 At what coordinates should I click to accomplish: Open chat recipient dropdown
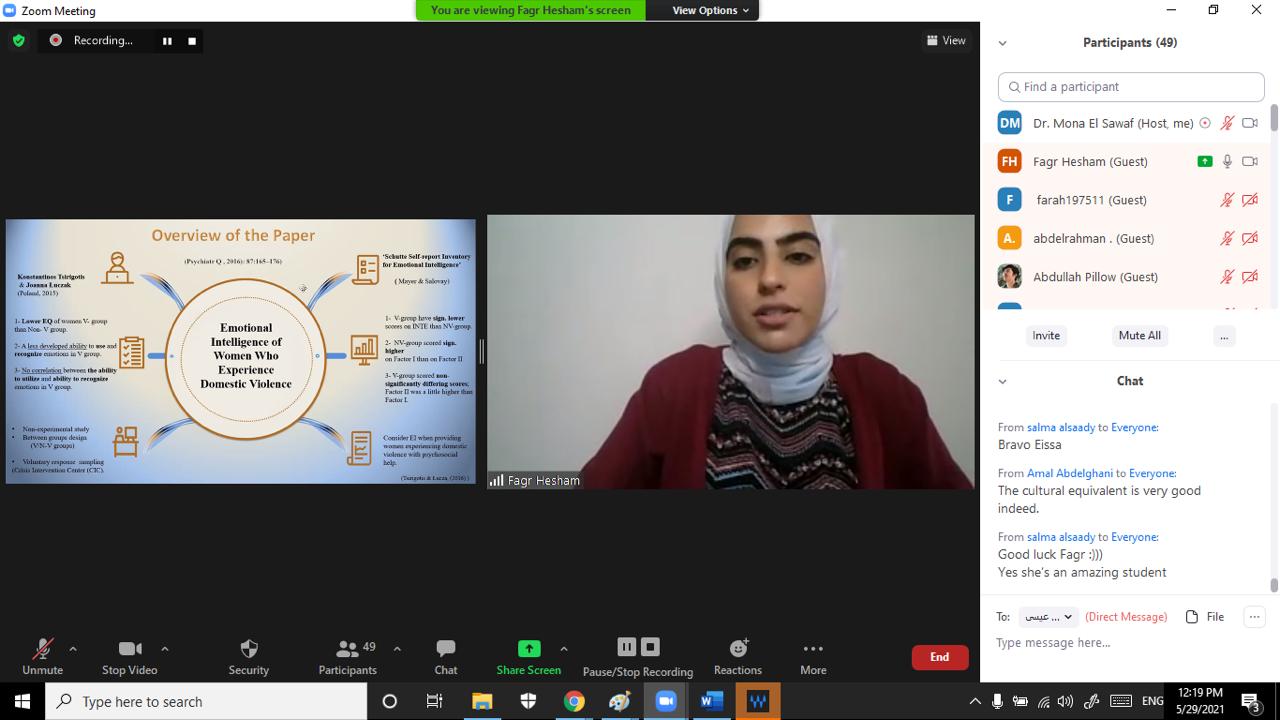coord(1048,617)
